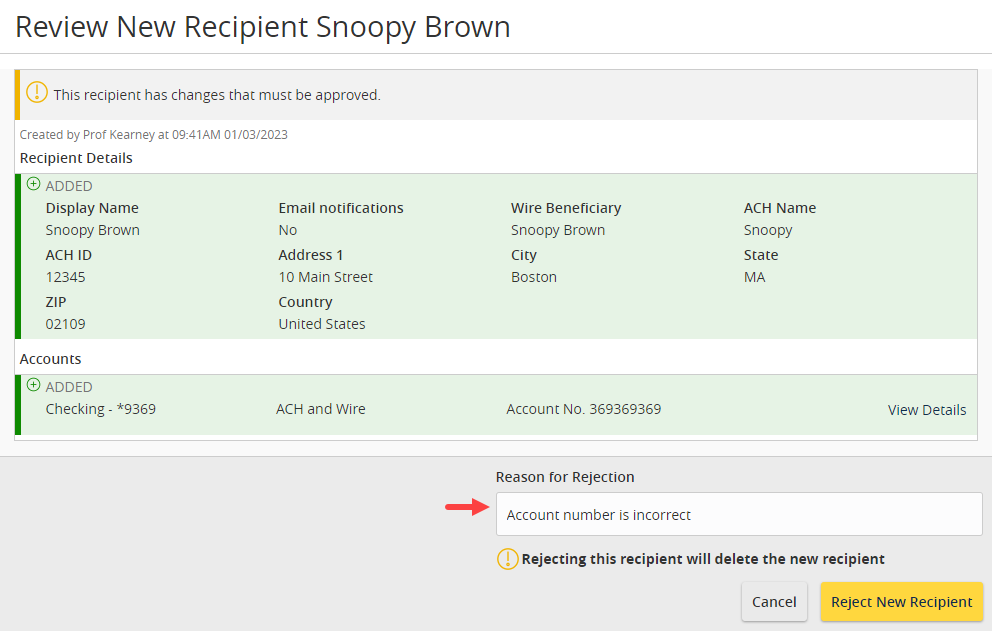Click the 'Display Name' field label
This screenshot has height=631, width=992.
92,208
